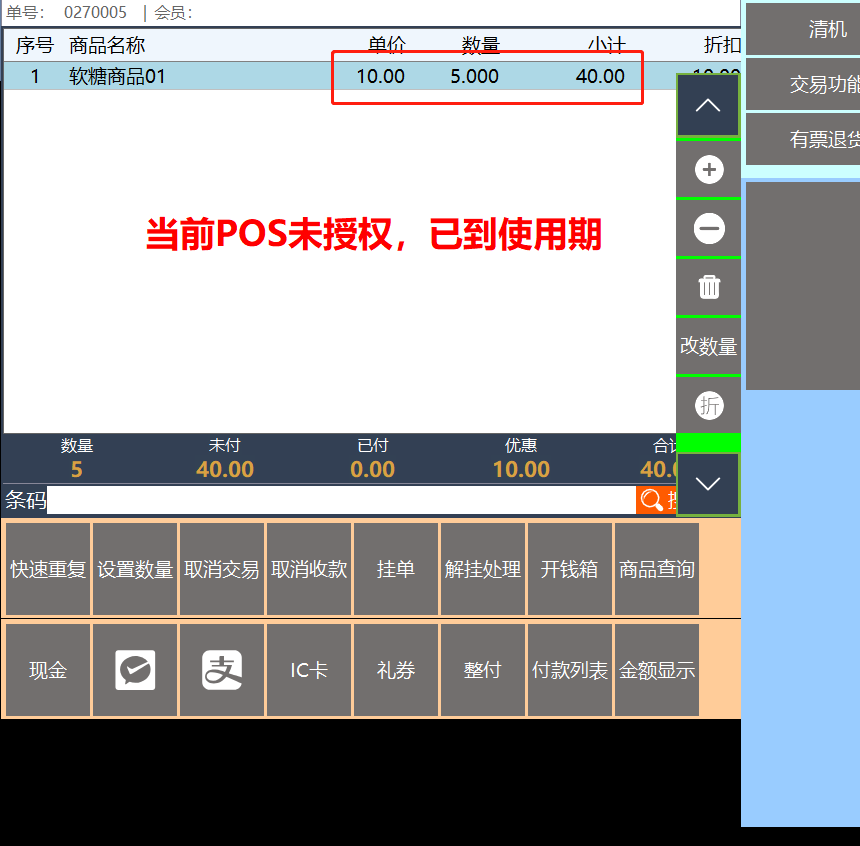The height and width of the screenshot is (846, 860).
Task: Click the 序号 column header
Action: click(x=35, y=45)
